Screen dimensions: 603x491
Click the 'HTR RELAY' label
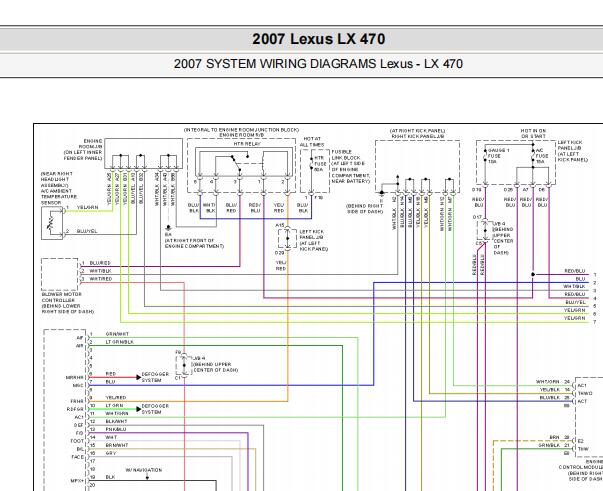pyautogui.click(x=247, y=144)
